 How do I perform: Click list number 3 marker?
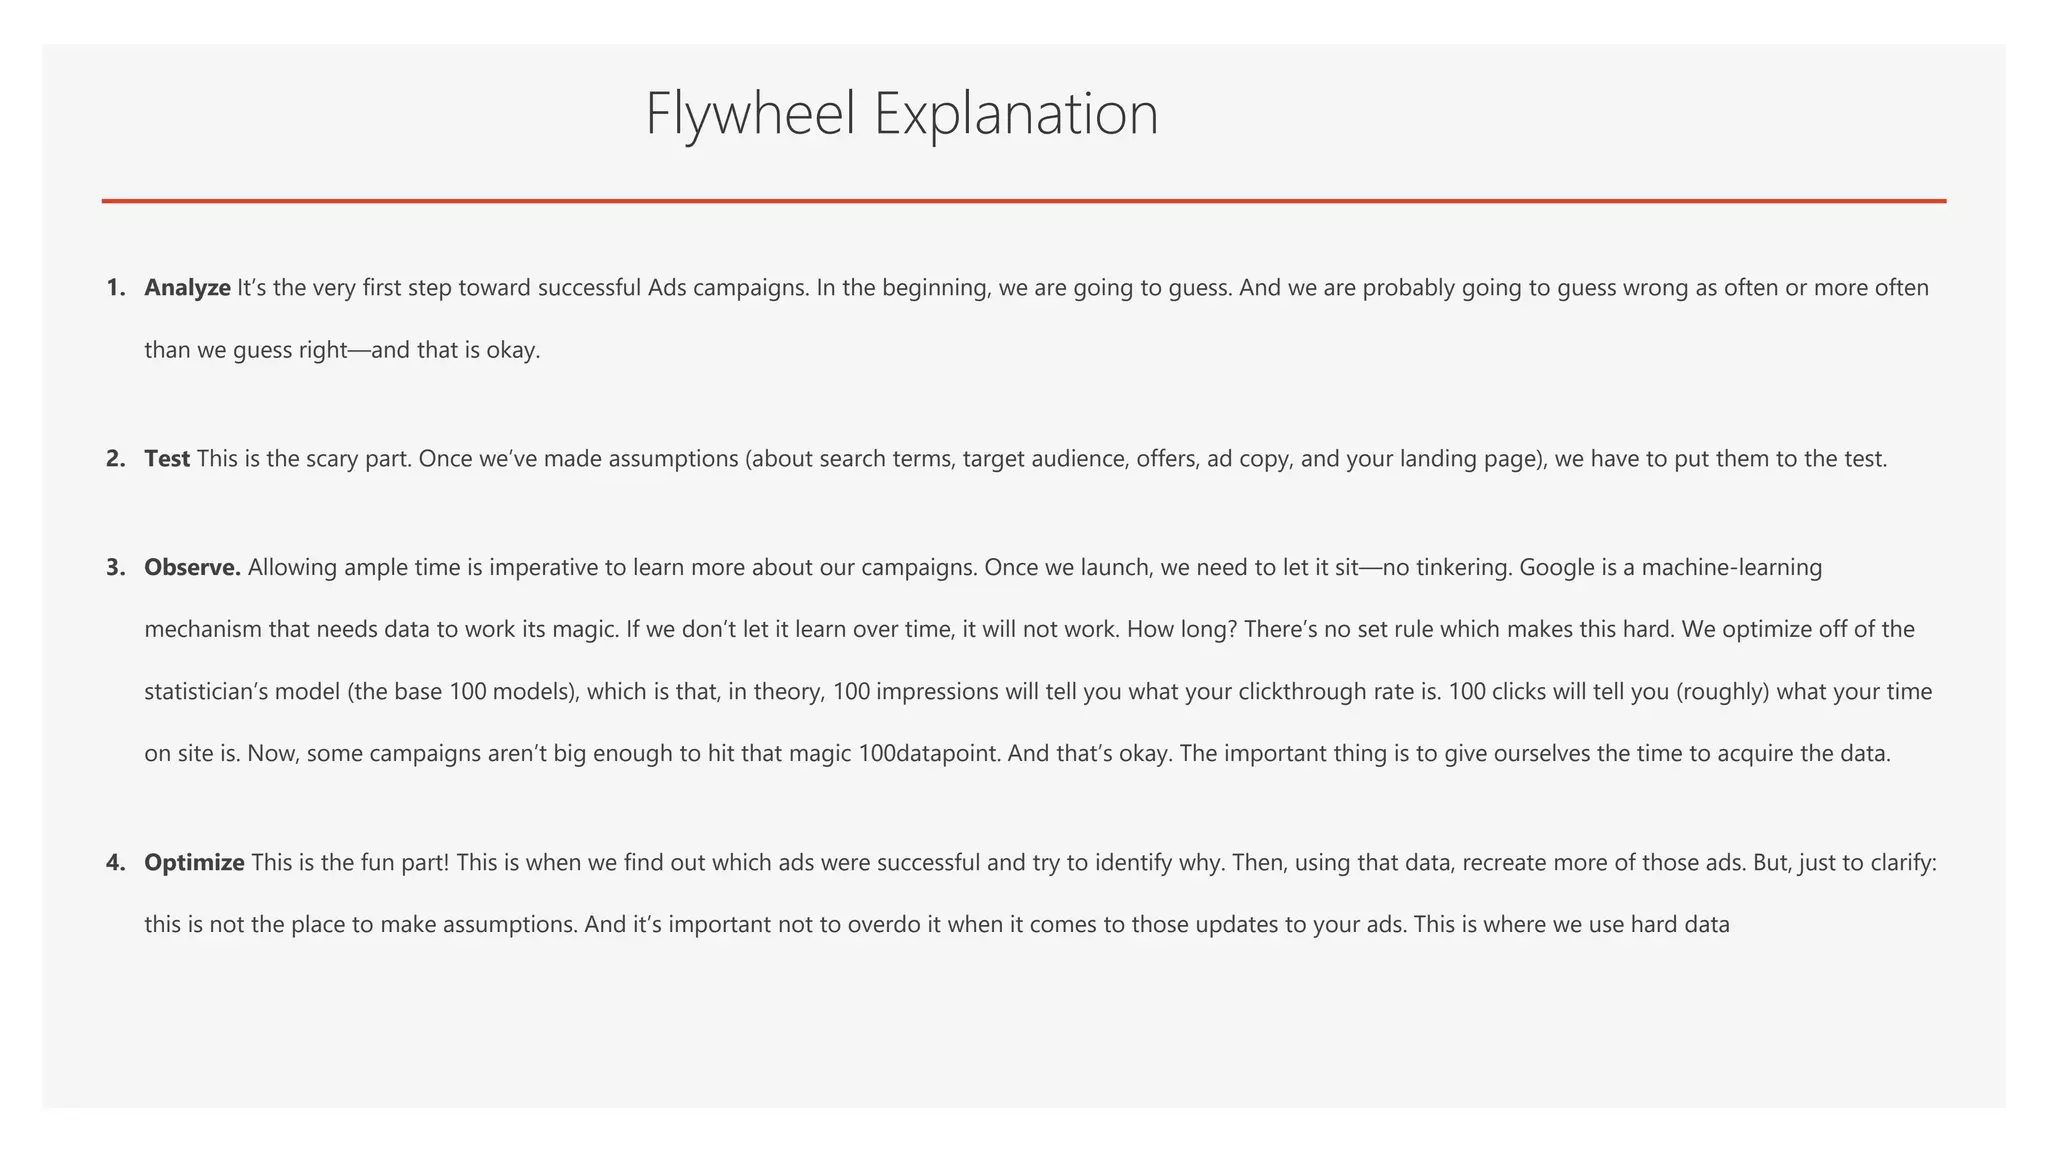116,568
